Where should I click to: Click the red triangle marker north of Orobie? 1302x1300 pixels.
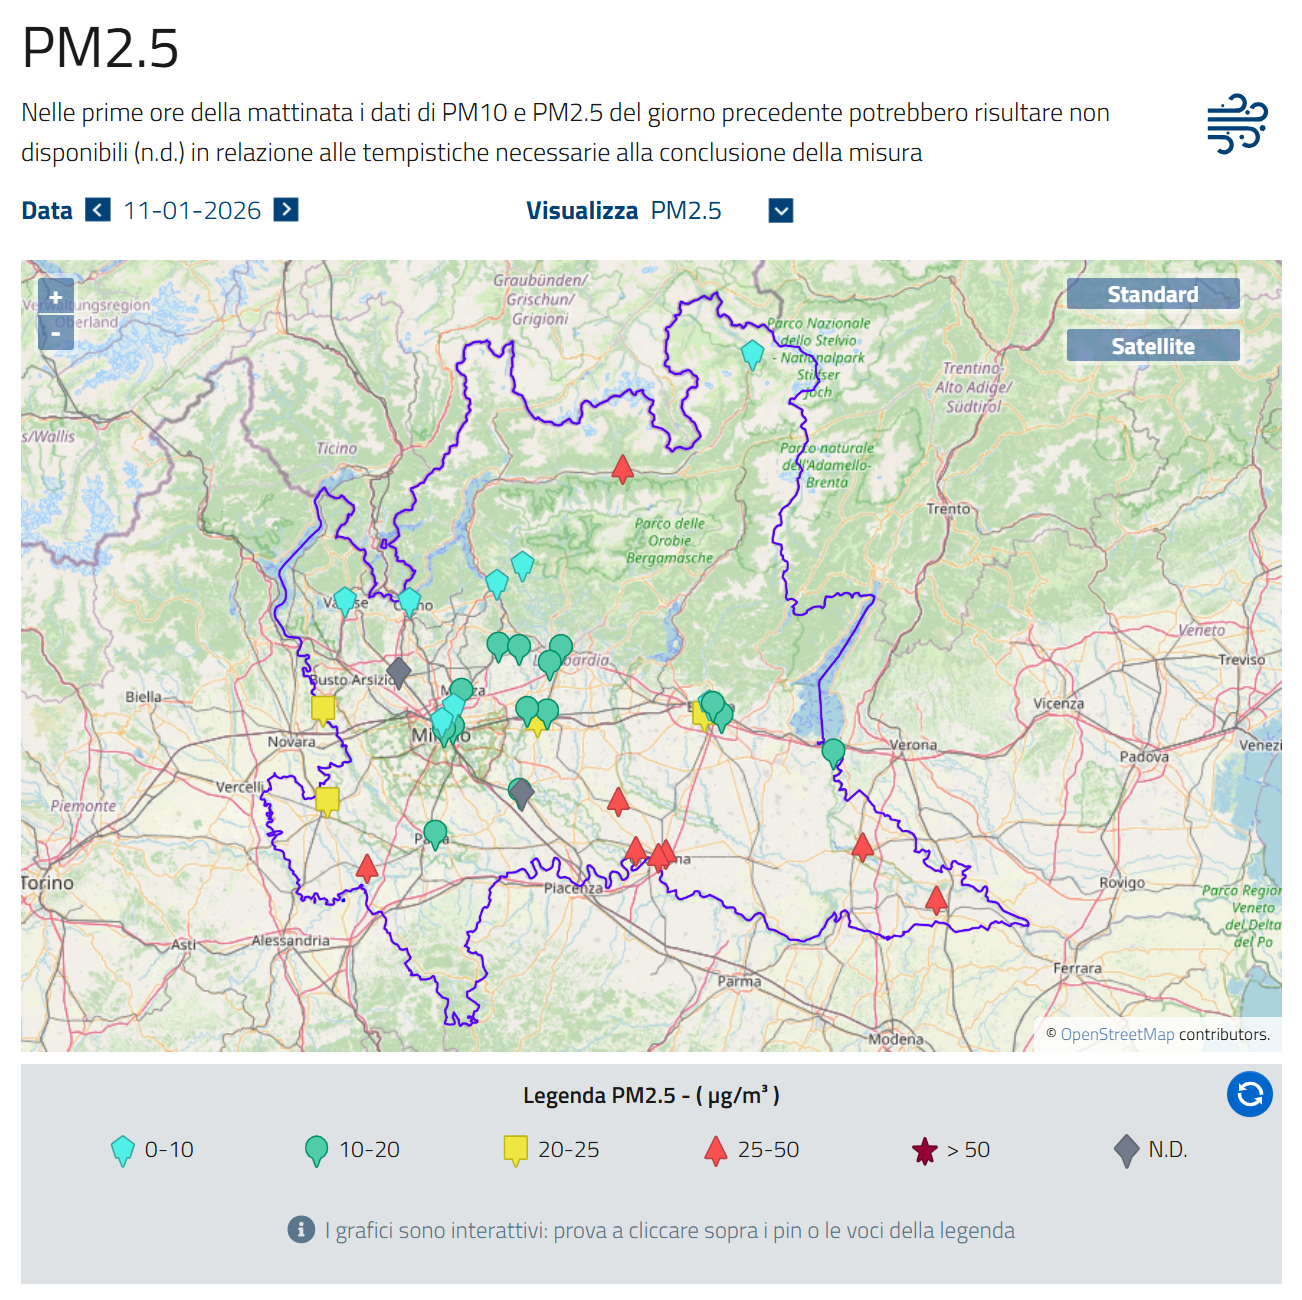pyautogui.click(x=622, y=468)
